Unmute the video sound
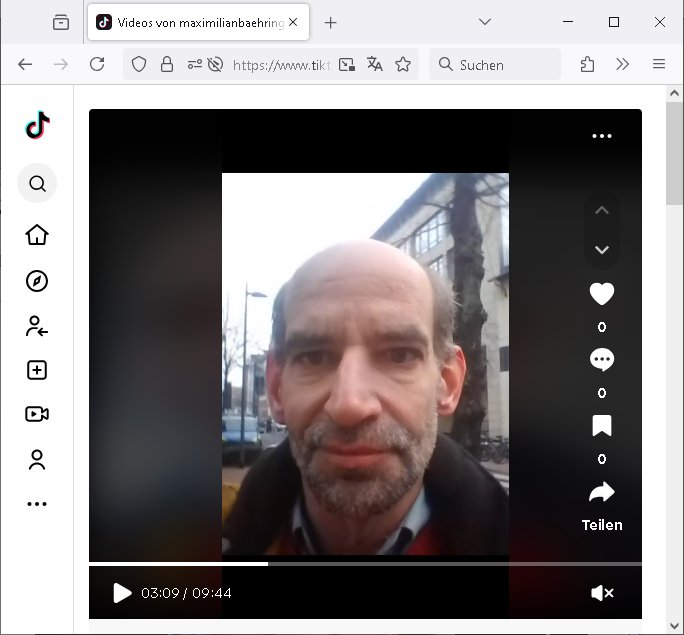684x635 pixels. [x=602, y=593]
